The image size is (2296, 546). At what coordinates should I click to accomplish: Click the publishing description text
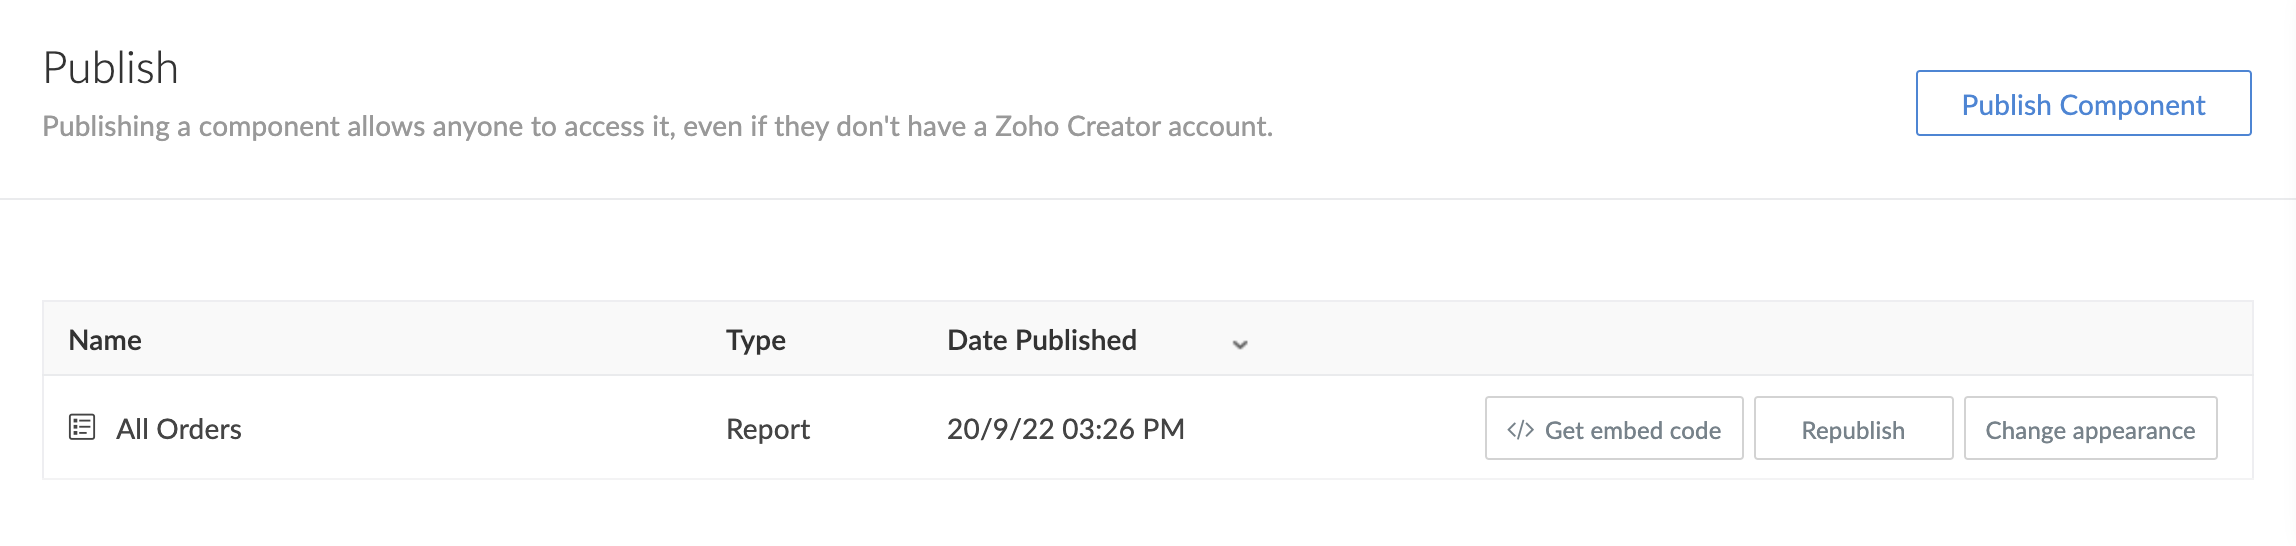(x=500, y=126)
